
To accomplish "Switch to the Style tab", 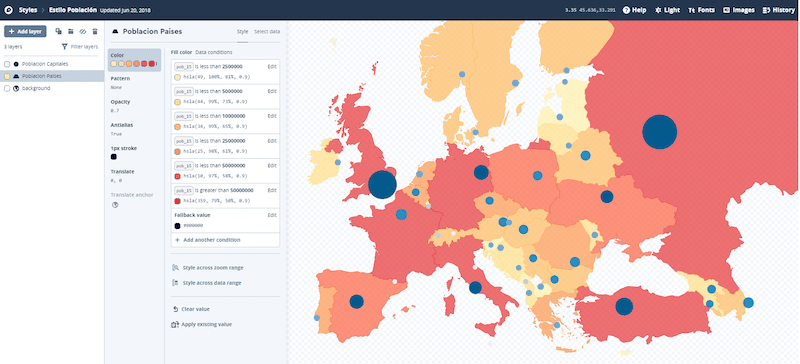I will (x=242, y=32).
